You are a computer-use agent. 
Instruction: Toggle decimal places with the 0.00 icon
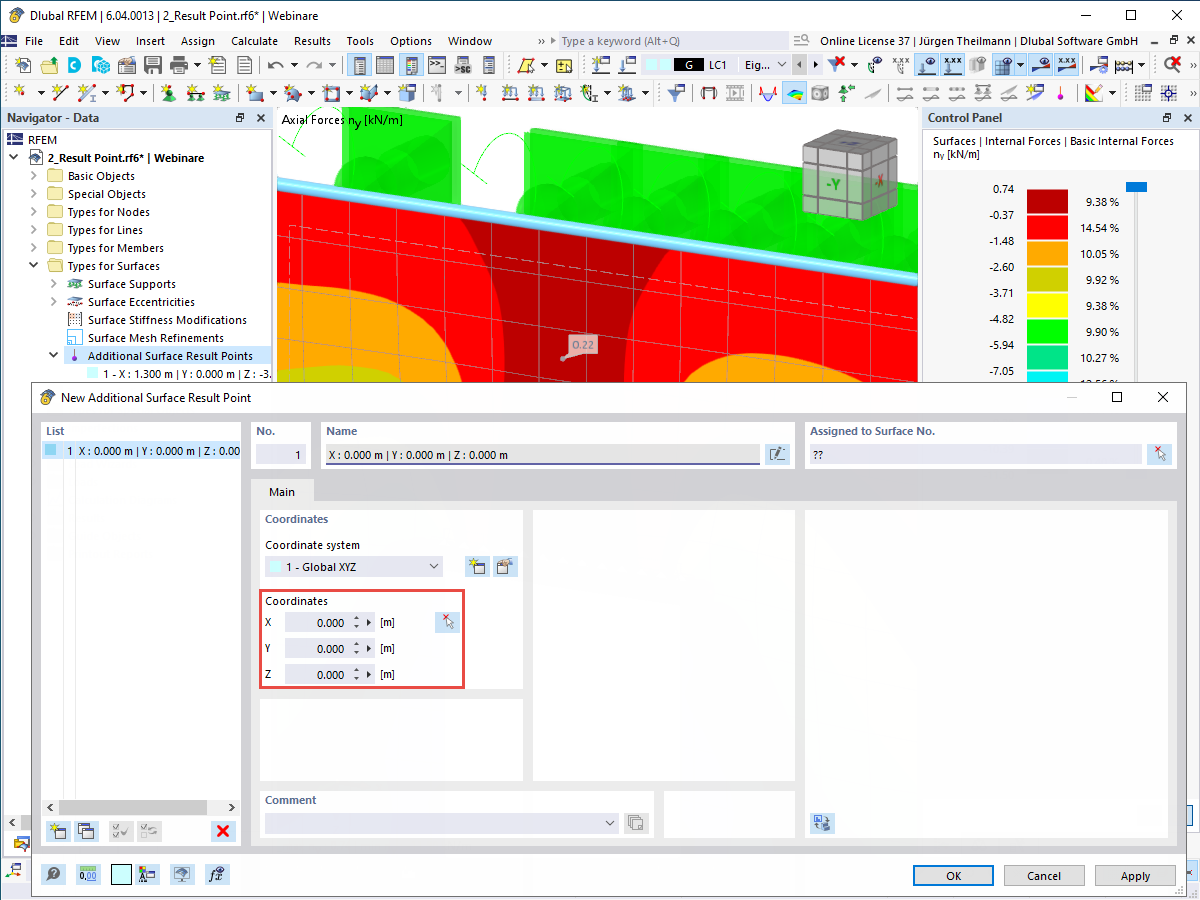(88, 874)
